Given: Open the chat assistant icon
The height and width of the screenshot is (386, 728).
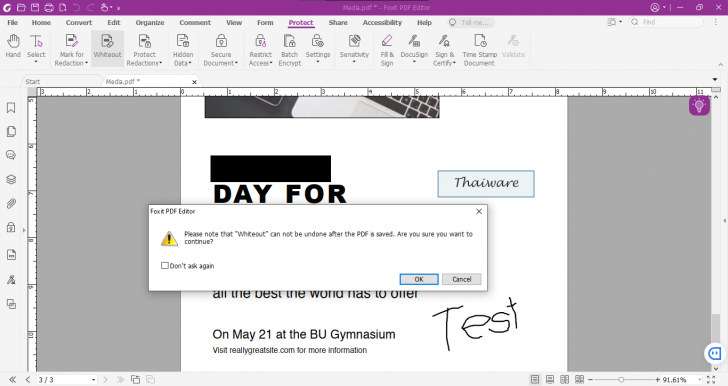Looking at the screenshot, I should (x=715, y=353).
